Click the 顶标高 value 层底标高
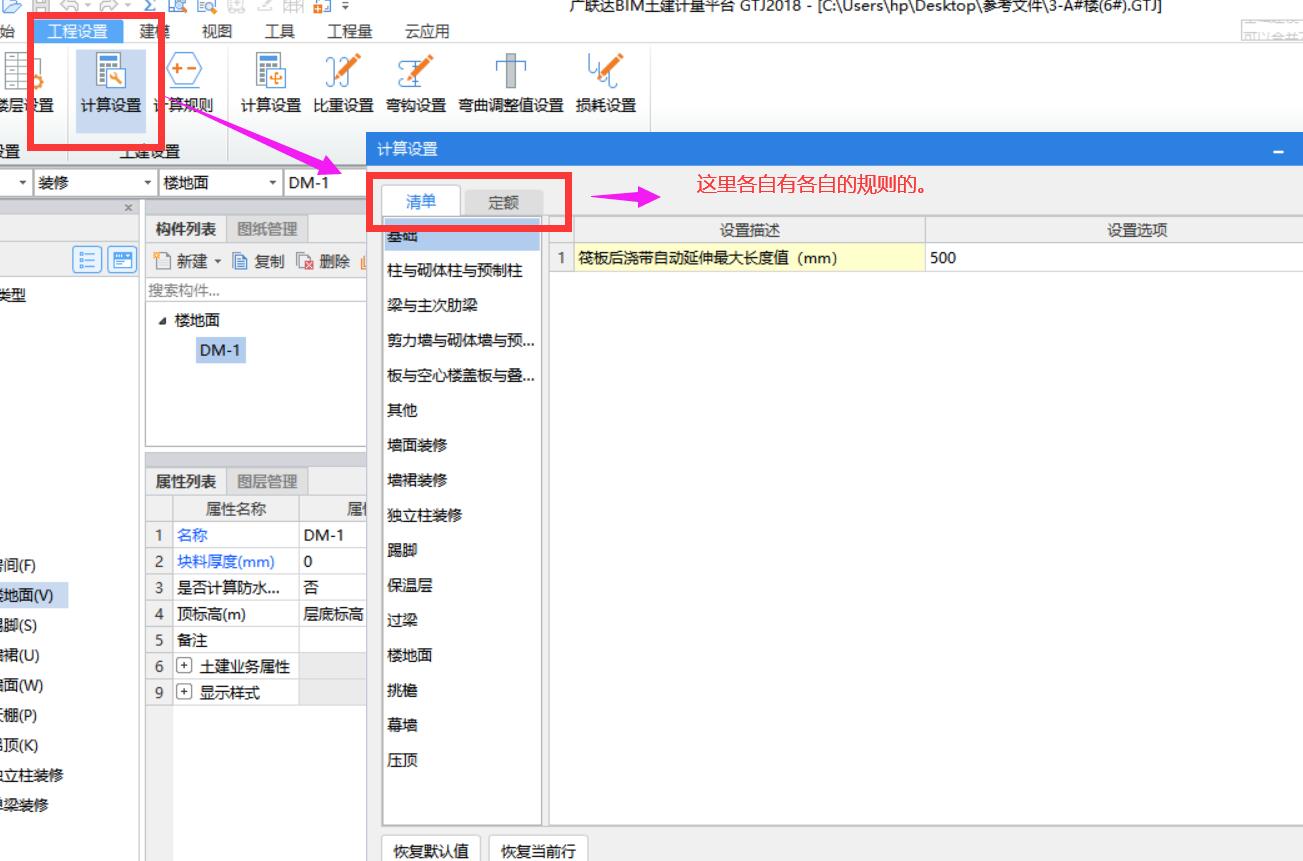 click(333, 614)
